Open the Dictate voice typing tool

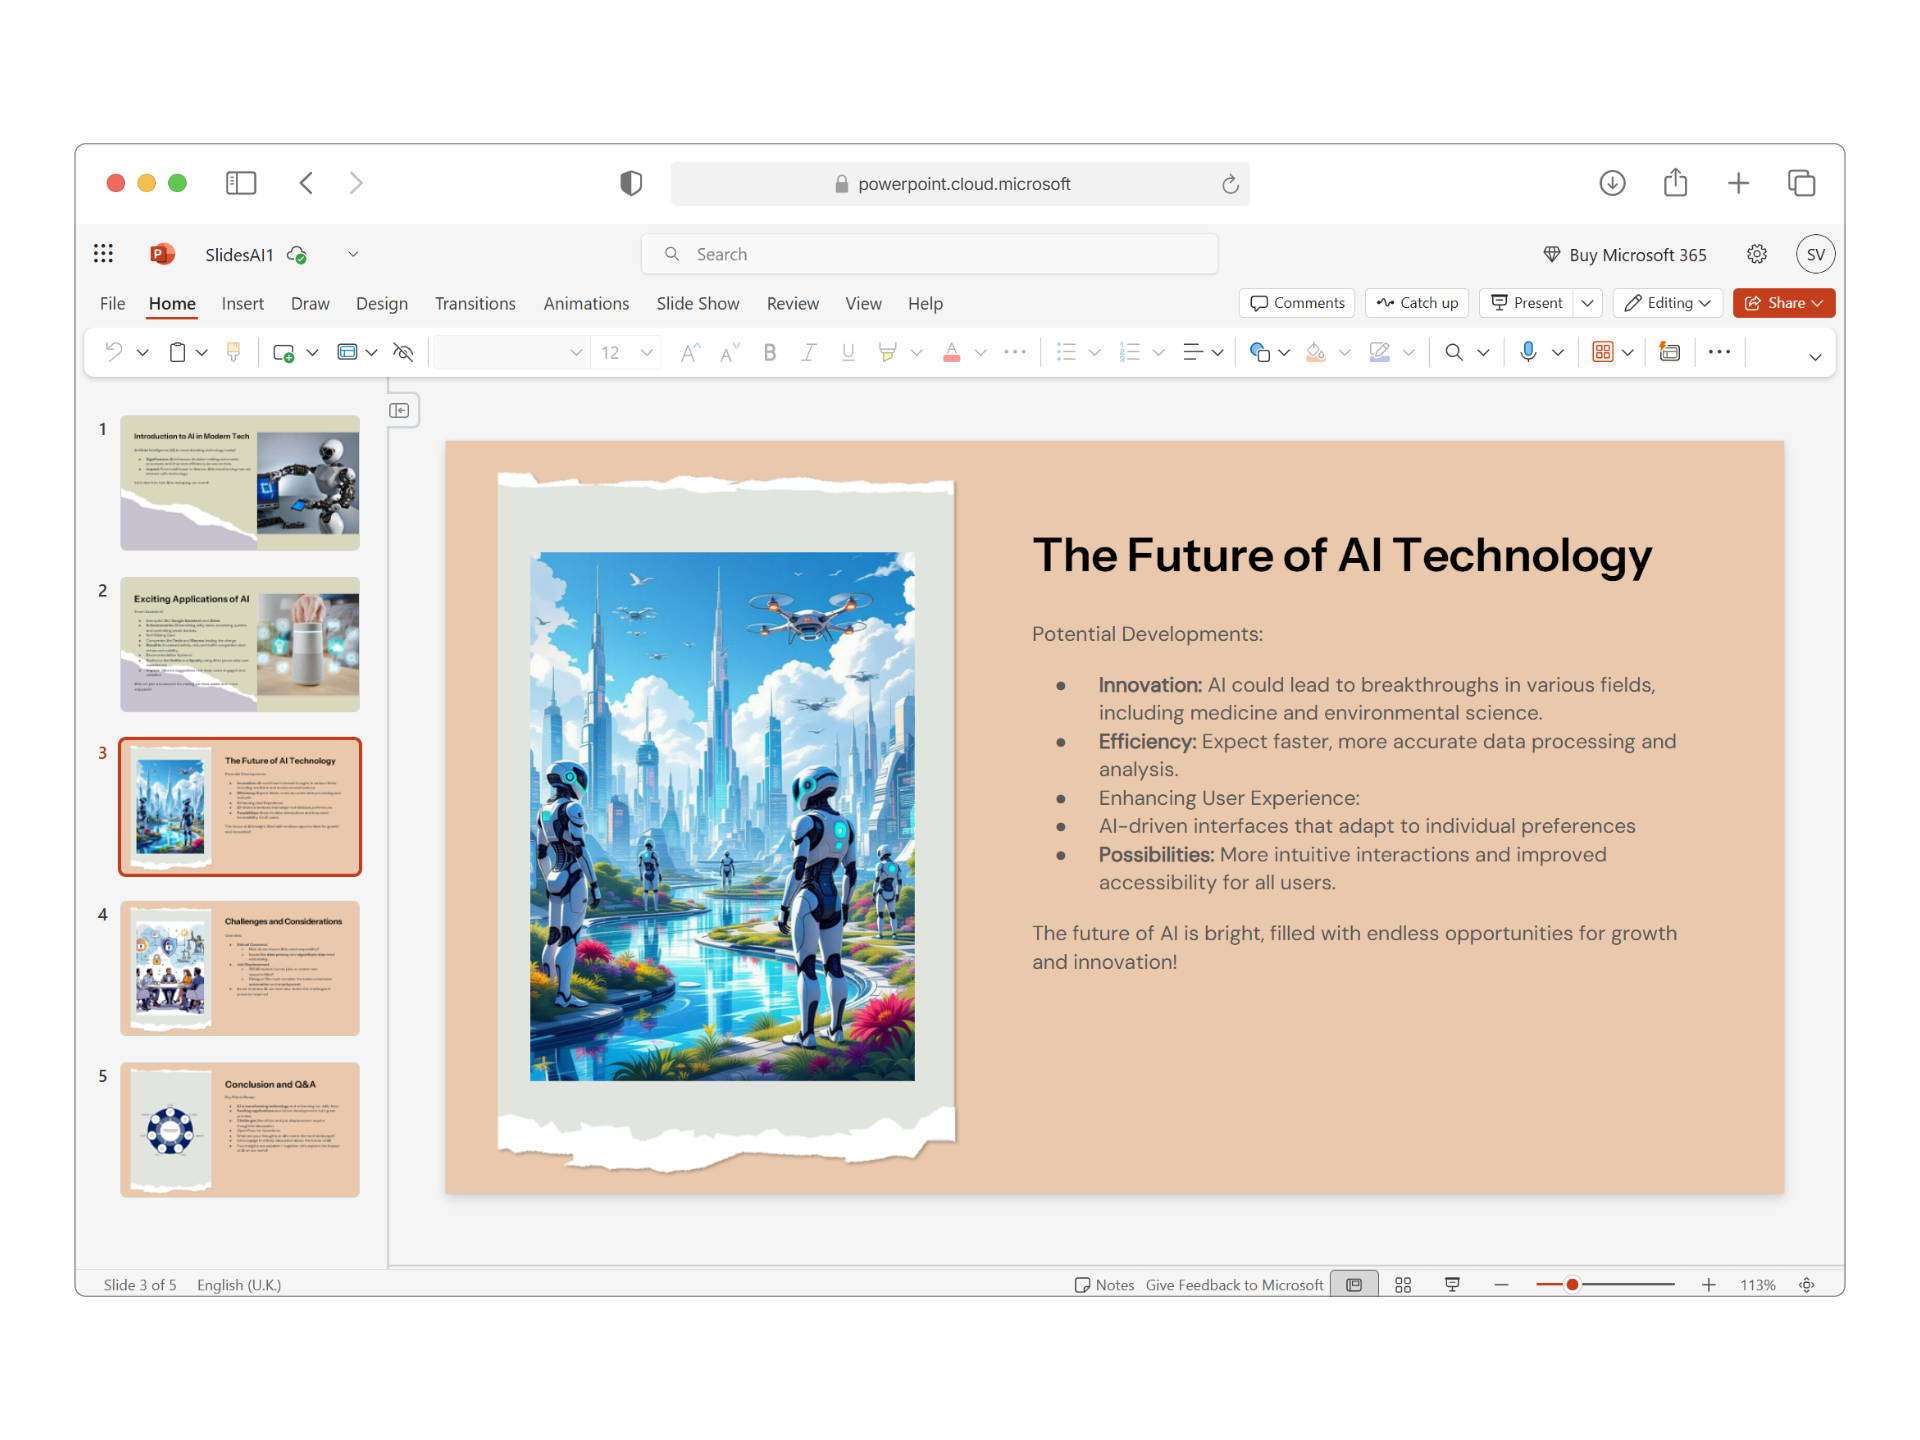1527,352
